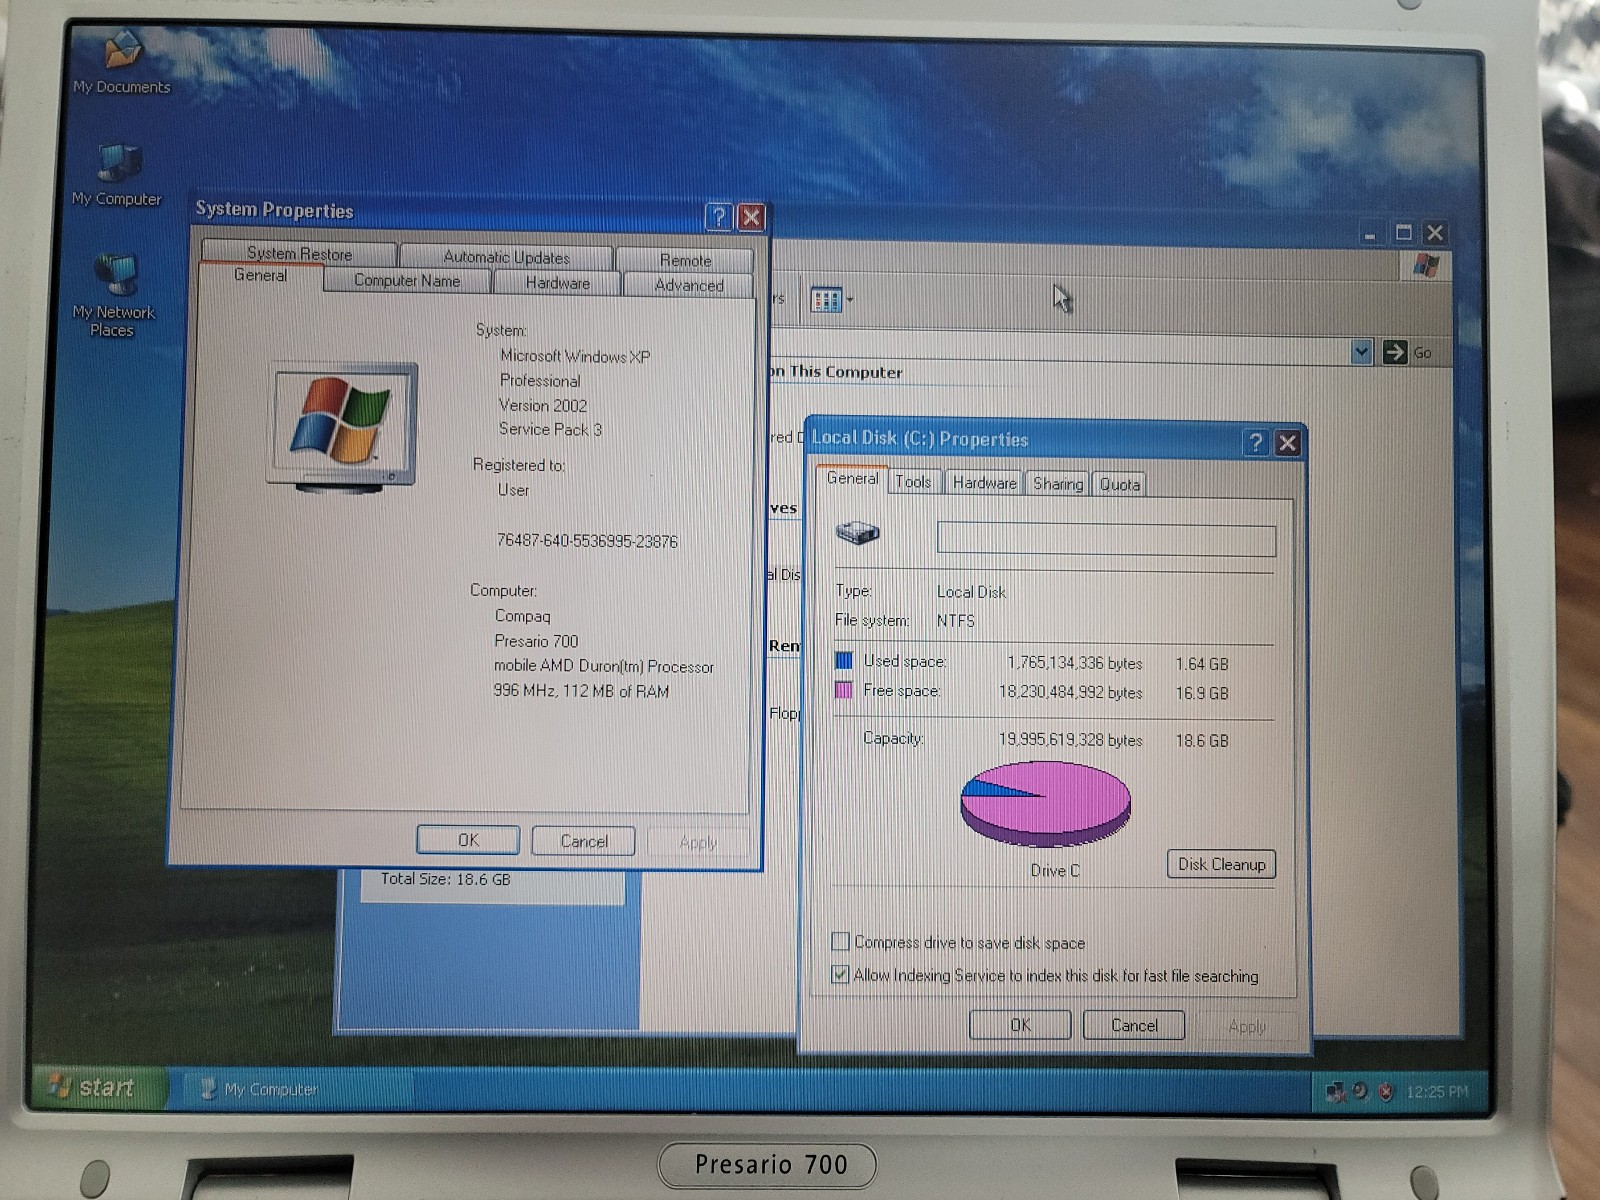Image resolution: width=1600 pixels, height=1200 pixels.
Task: Click the Windows XP logo monitor image
Action: pos(342,428)
